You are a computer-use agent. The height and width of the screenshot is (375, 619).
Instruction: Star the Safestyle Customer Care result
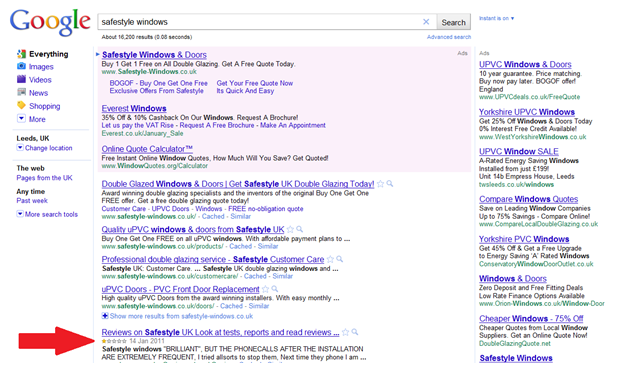[330, 259]
